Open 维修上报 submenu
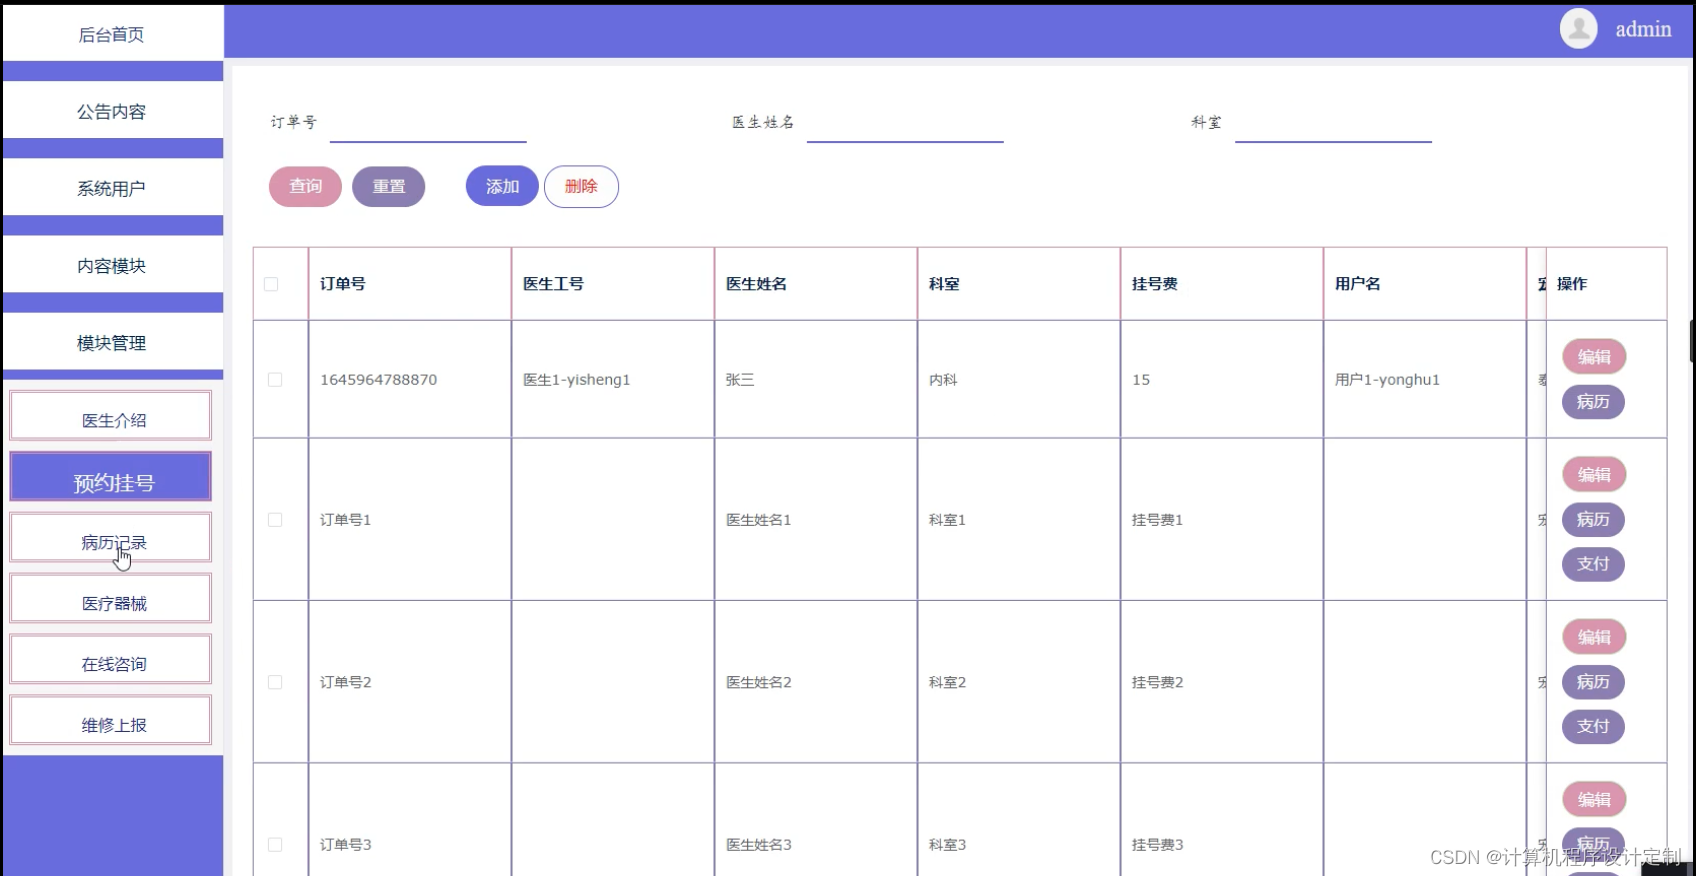 (x=111, y=721)
